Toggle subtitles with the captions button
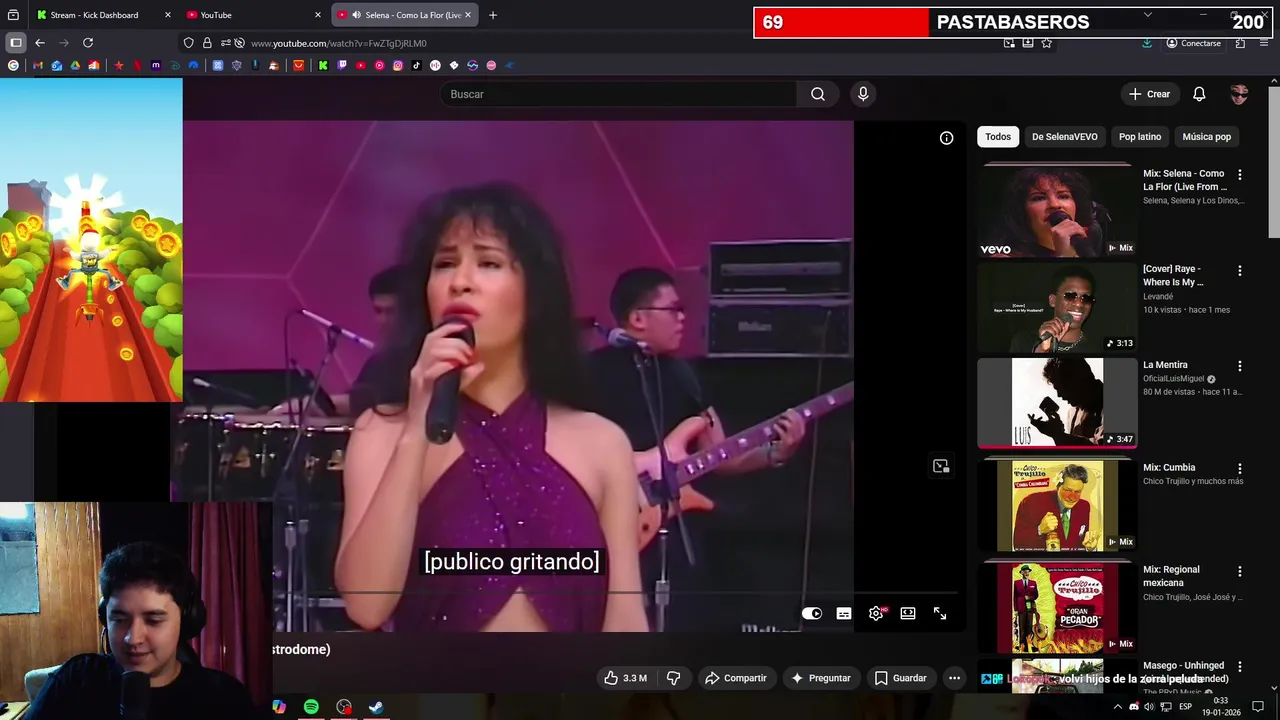The image size is (1280, 720). click(x=844, y=613)
